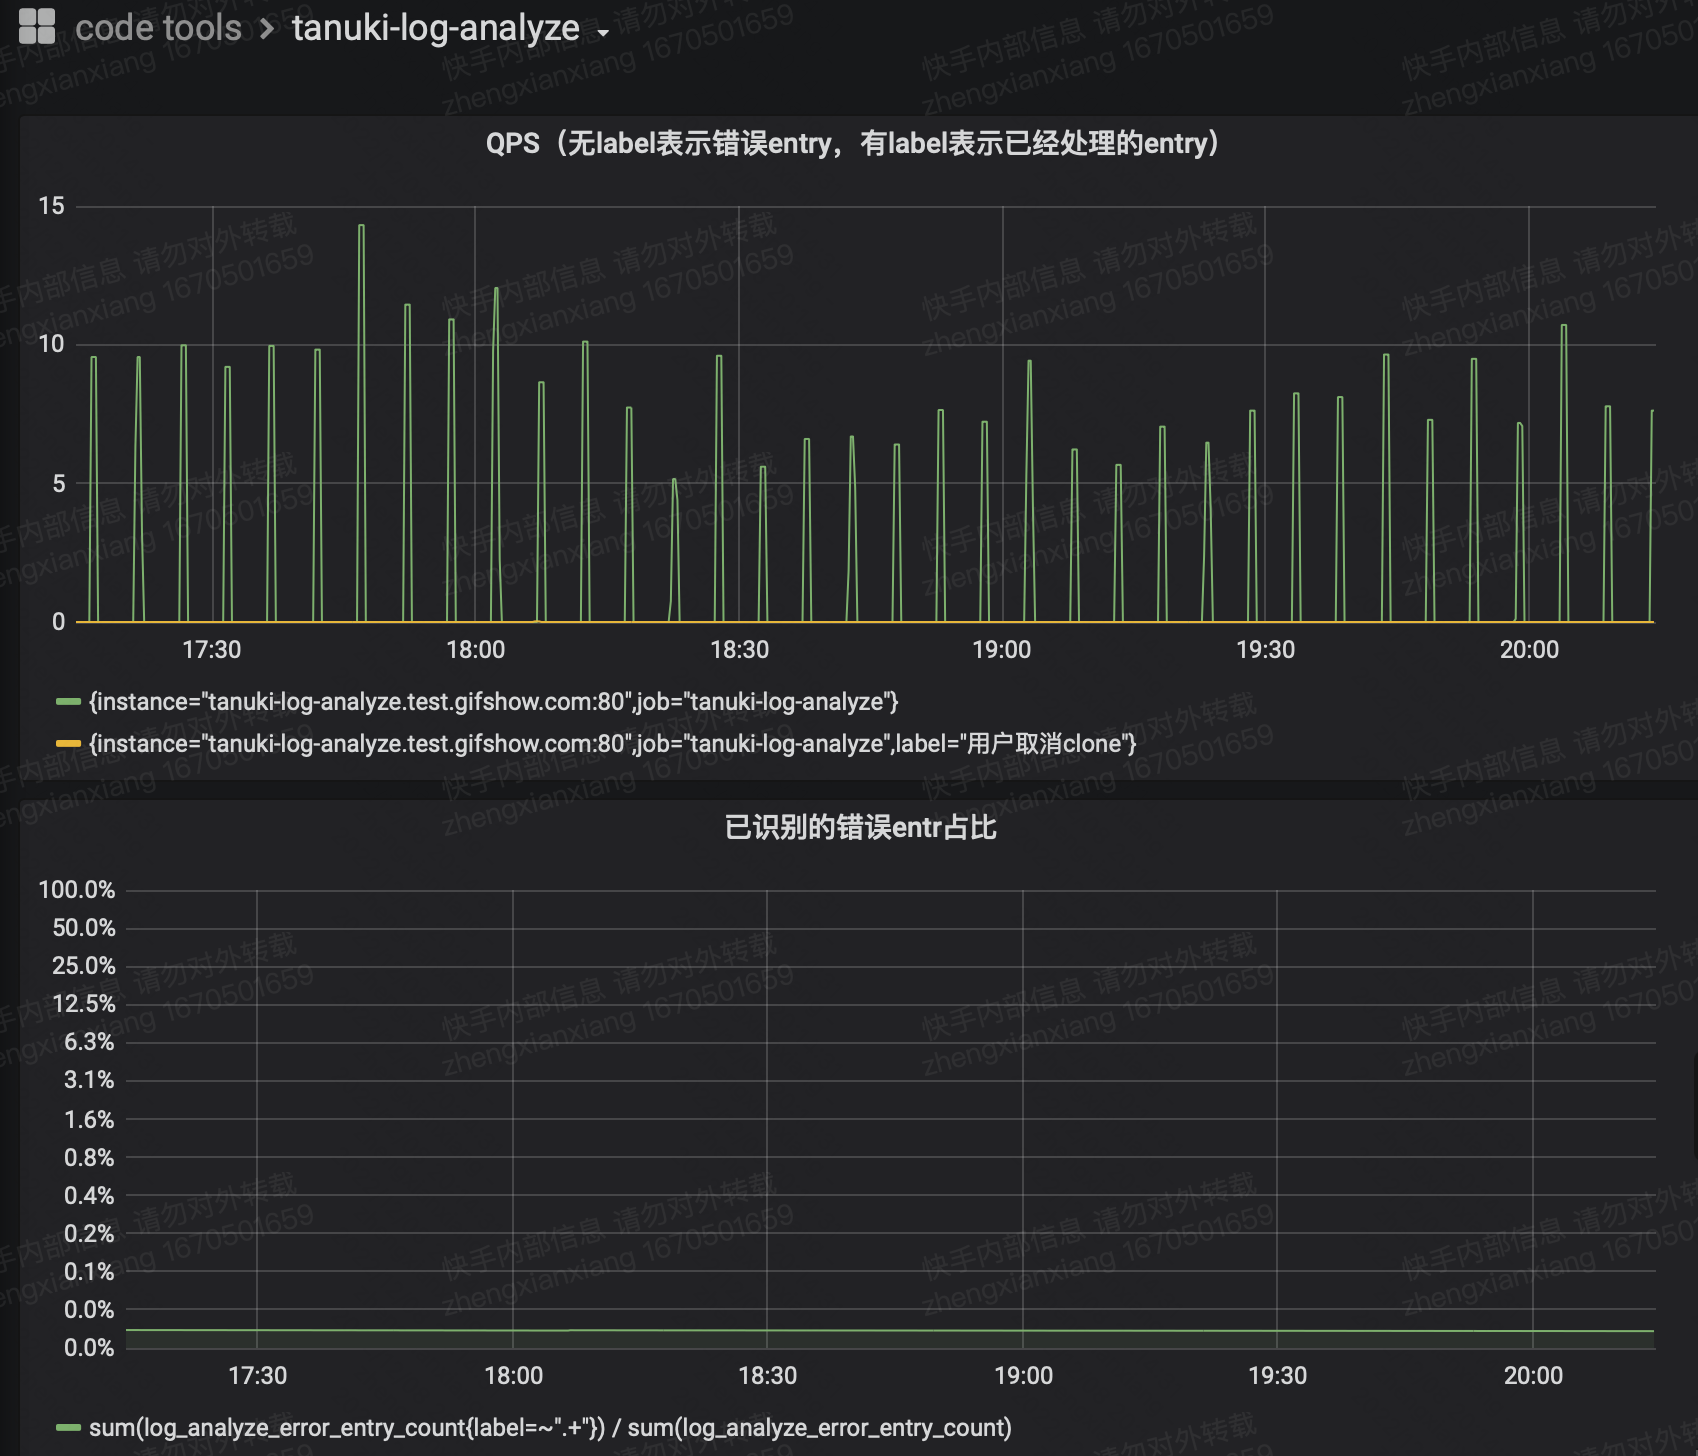Click the 100.0% label on ratio y-axis
The width and height of the screenshot is (1698, 1456).
coord(77,890)
